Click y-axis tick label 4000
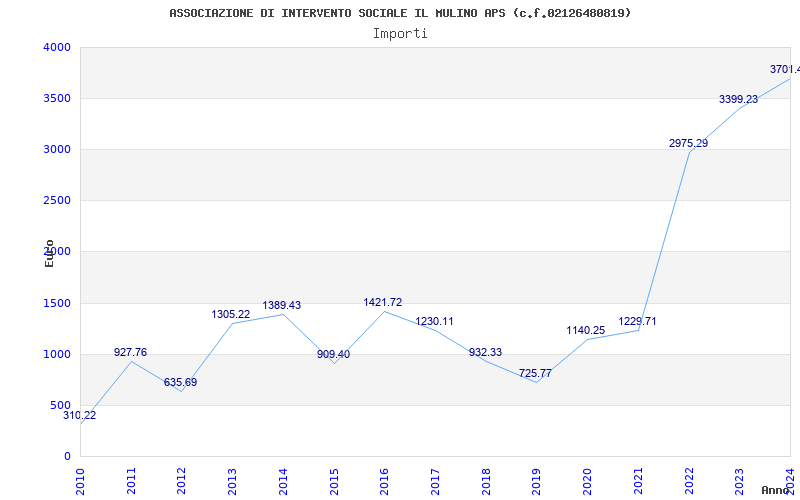This screenshot has width=800, height=500. [x=58, y=47]
